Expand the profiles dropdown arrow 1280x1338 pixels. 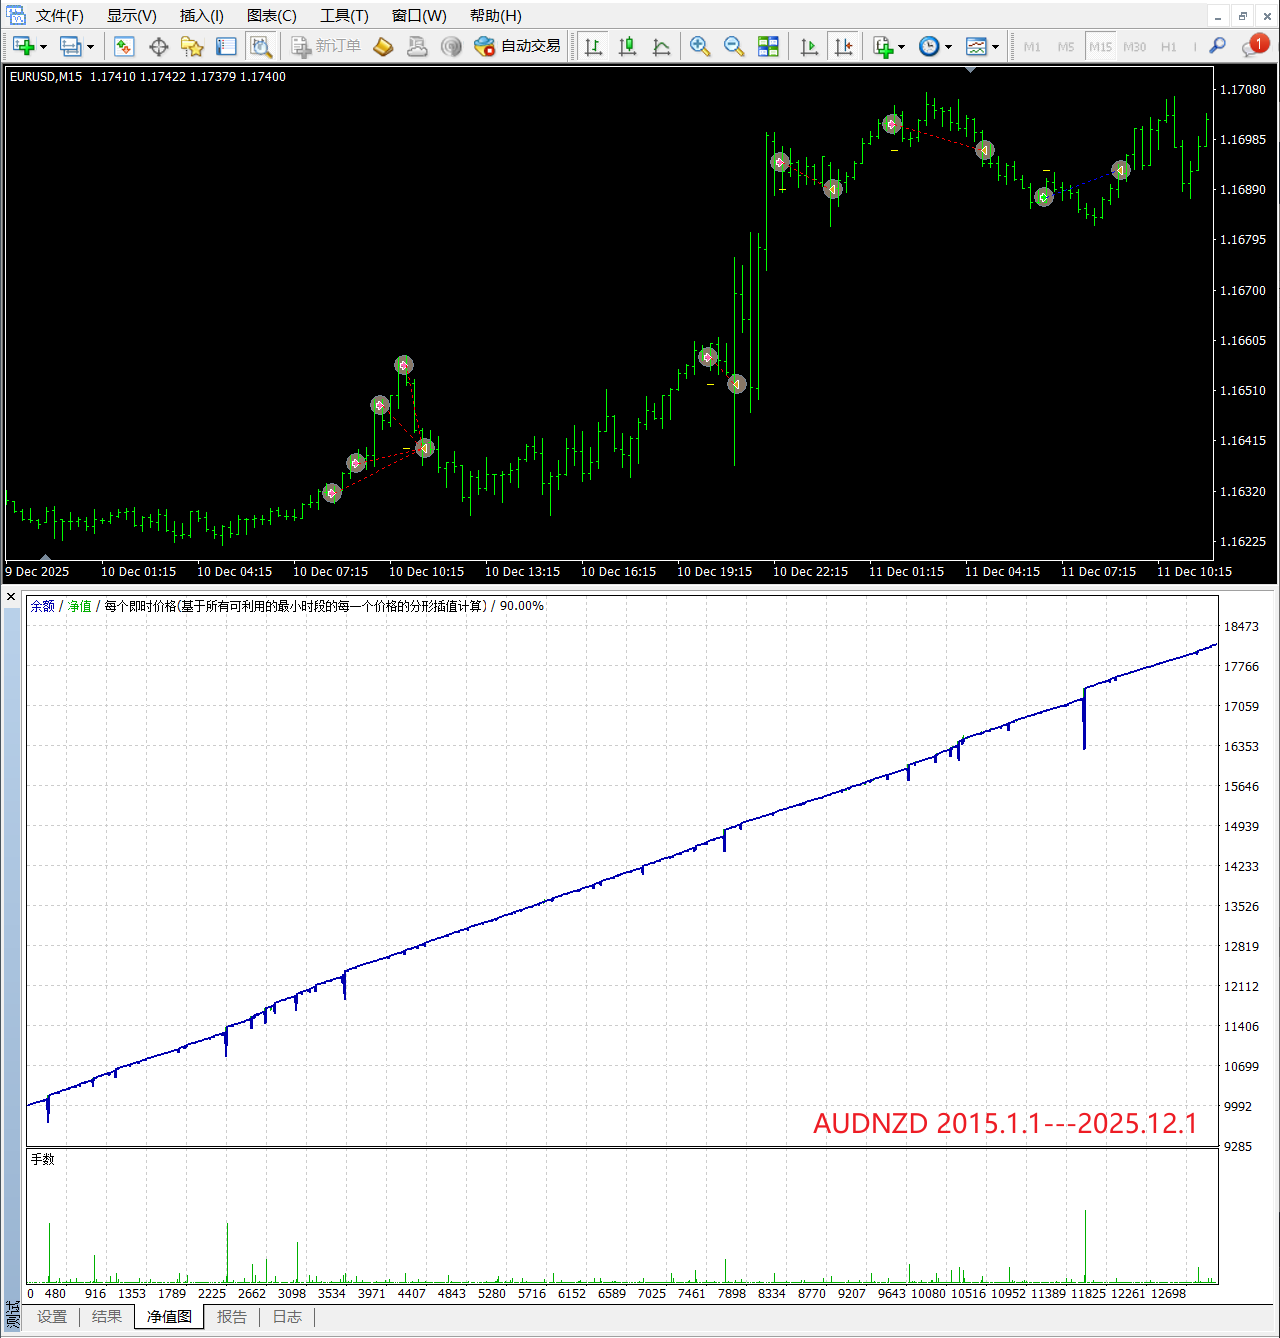click(x=90, y=47)
